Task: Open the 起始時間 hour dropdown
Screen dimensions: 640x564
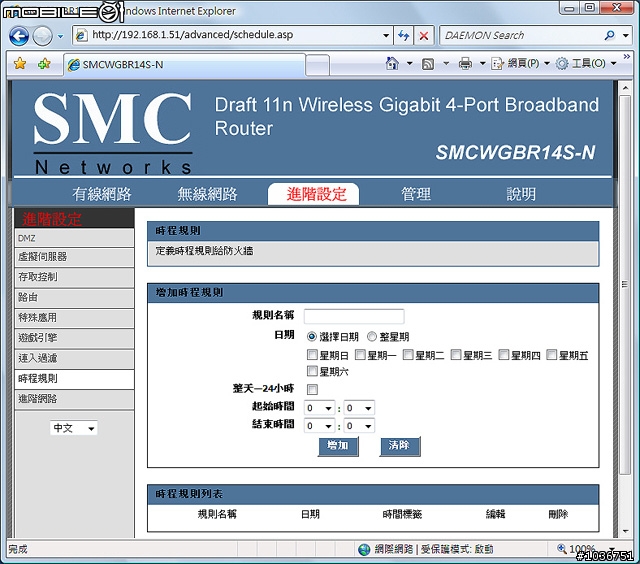Action: [x=320, y=408]
